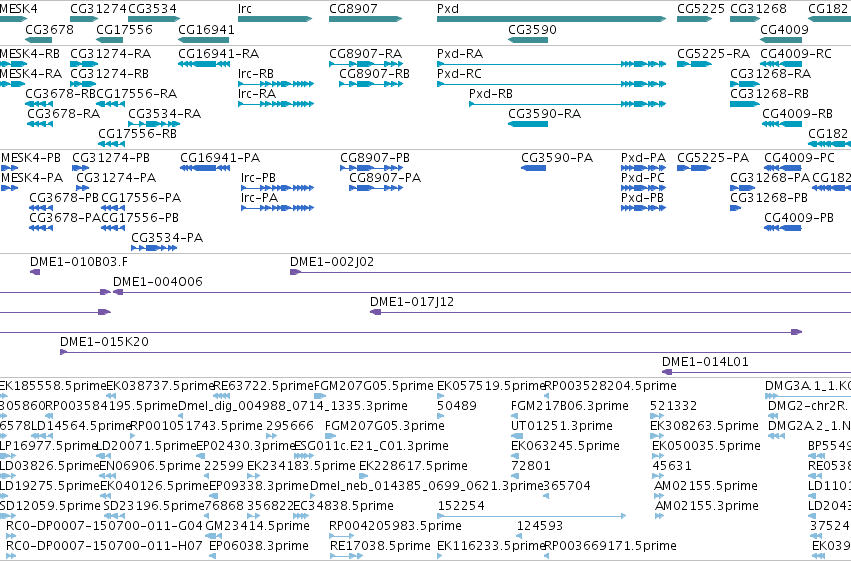The height and width of the screenshot is (561, 851).
Task: Click EST RP004205983.5prime
Action: point(395,526)
